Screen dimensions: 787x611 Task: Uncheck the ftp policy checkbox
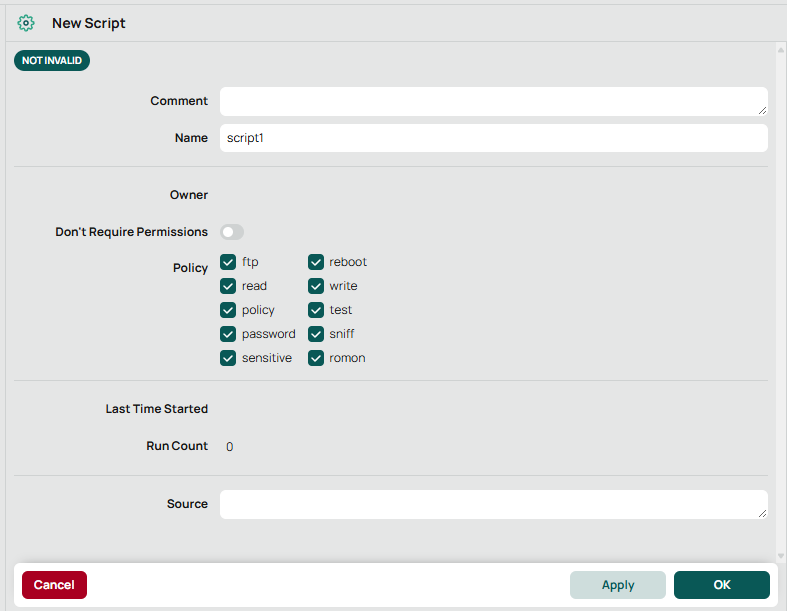[228, 262]
